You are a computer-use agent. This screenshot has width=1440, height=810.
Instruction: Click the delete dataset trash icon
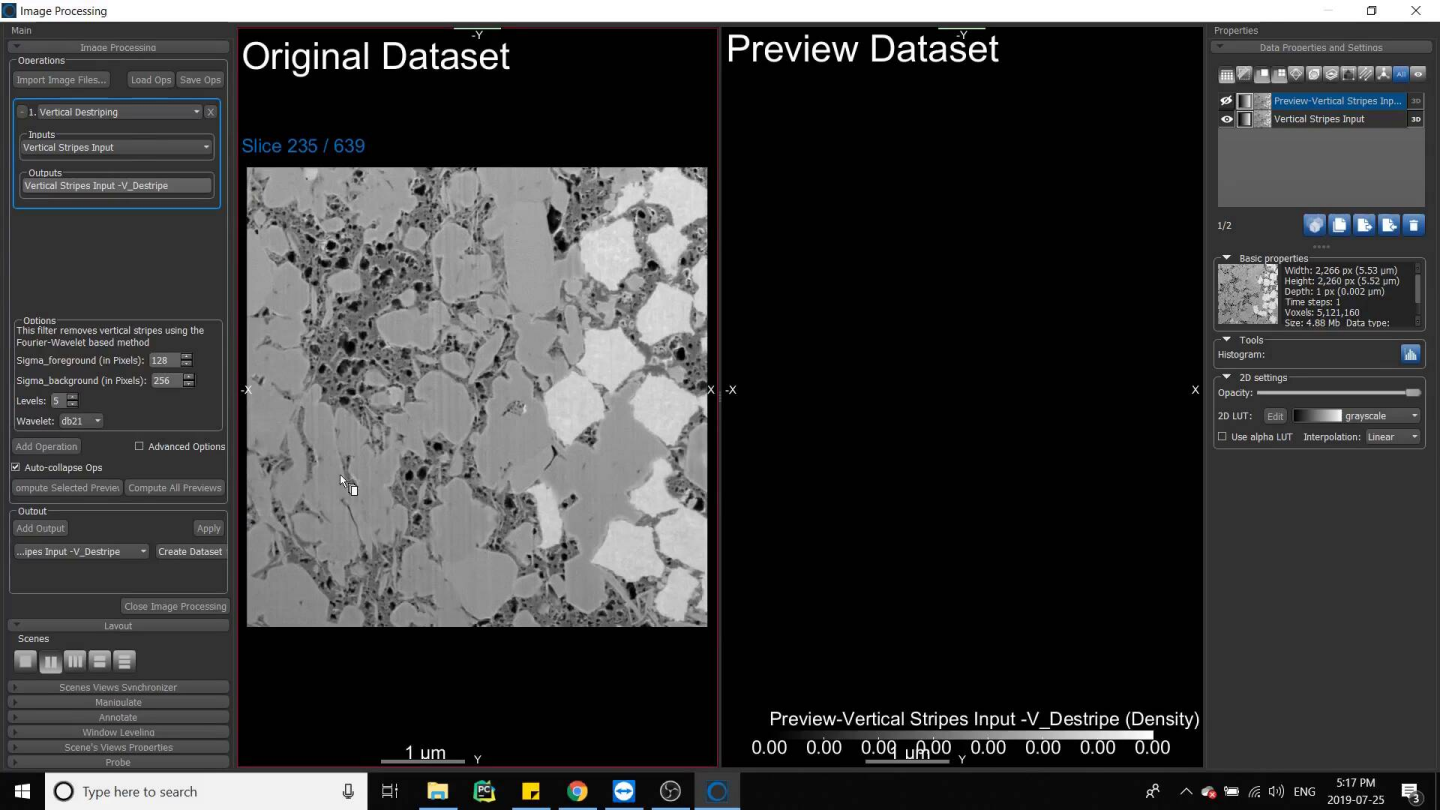1413,225
